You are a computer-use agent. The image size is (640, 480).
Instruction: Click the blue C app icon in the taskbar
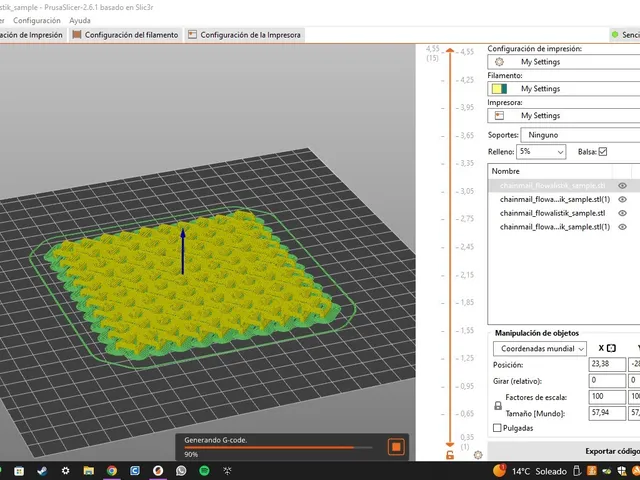[x=135, y=471]
